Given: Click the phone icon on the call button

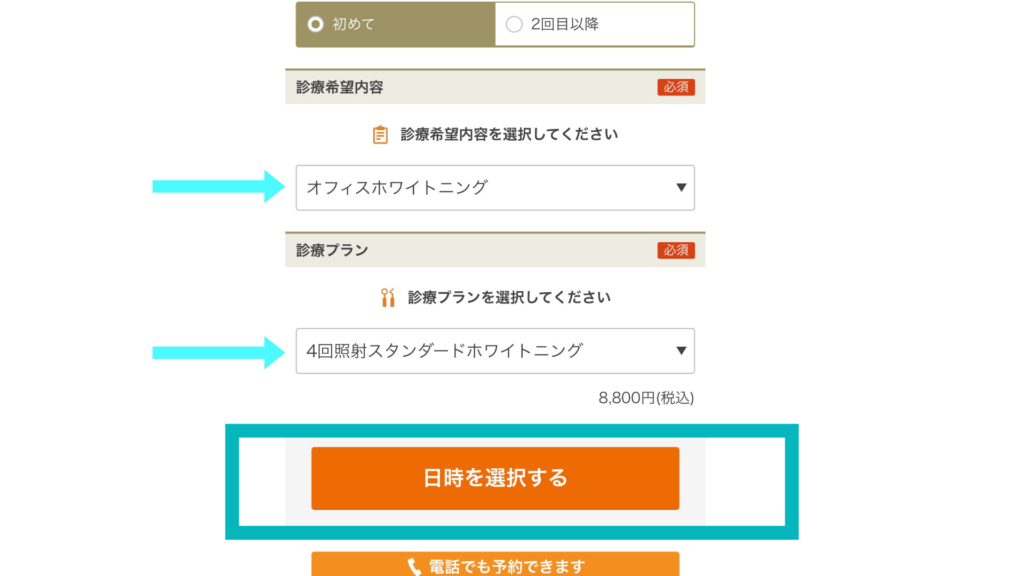Looking at the screenshot, I should 414,567.
